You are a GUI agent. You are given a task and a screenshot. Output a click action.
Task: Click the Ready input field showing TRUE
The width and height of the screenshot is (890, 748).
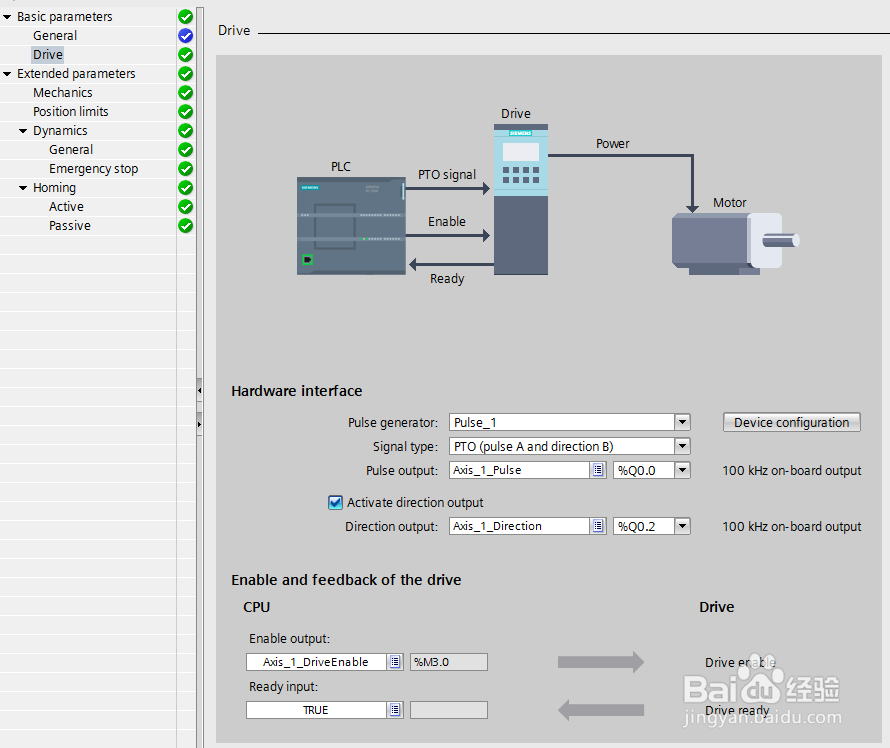(316, 710)
